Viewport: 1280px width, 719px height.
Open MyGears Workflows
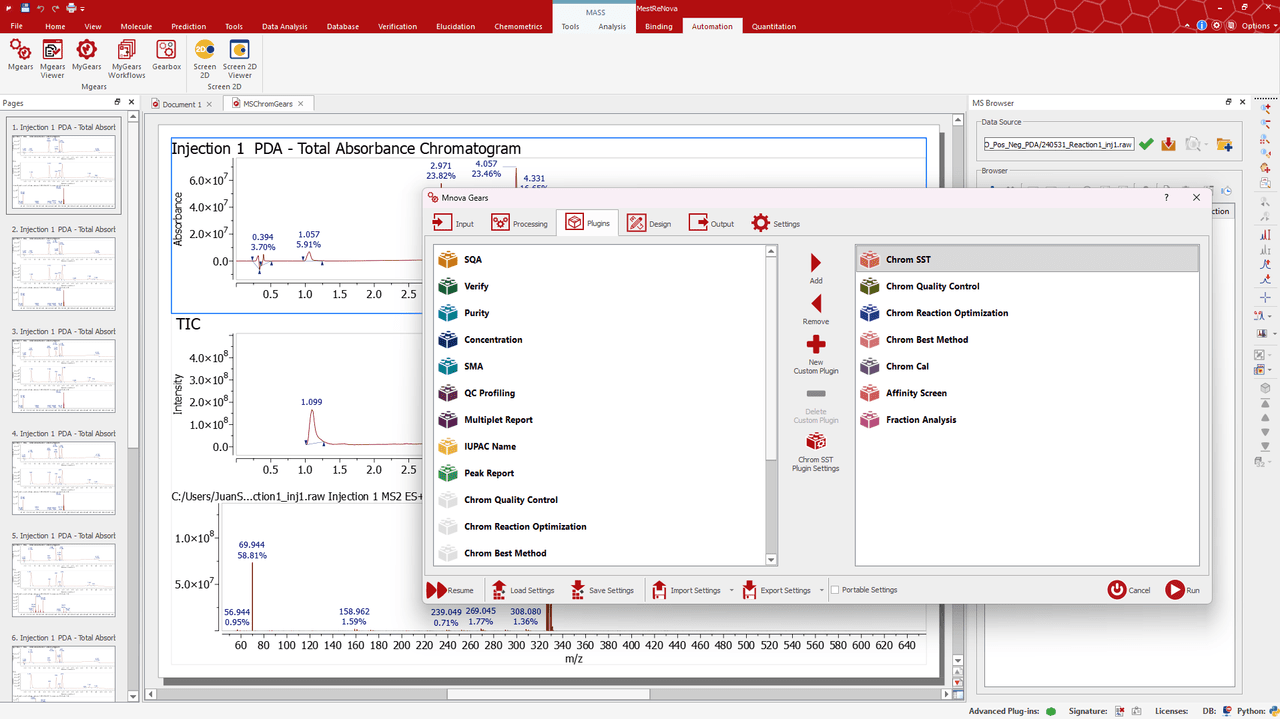tap(127, 58)
